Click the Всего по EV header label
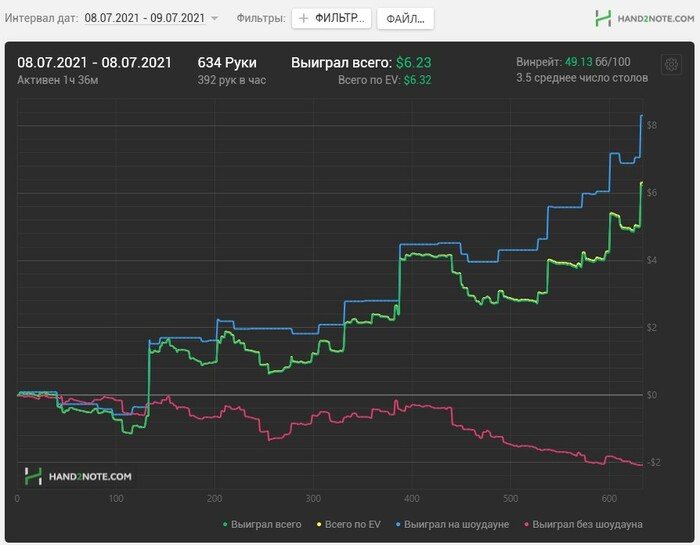700x545 pixels. click(369, 80)
